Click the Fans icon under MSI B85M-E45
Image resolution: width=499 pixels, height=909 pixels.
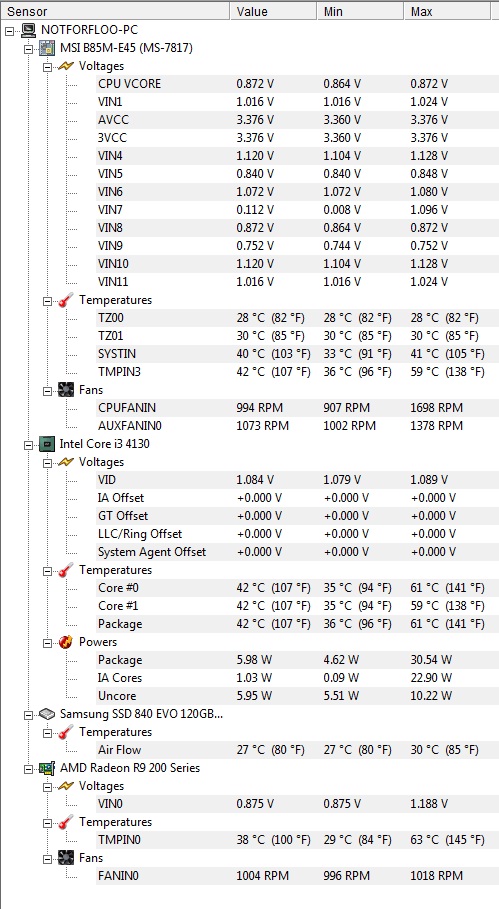pos(66,390)
